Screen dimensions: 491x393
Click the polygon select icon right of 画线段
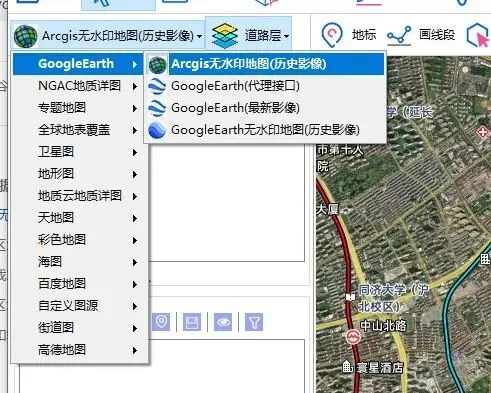pyautogui.click(x=477, y=35)
